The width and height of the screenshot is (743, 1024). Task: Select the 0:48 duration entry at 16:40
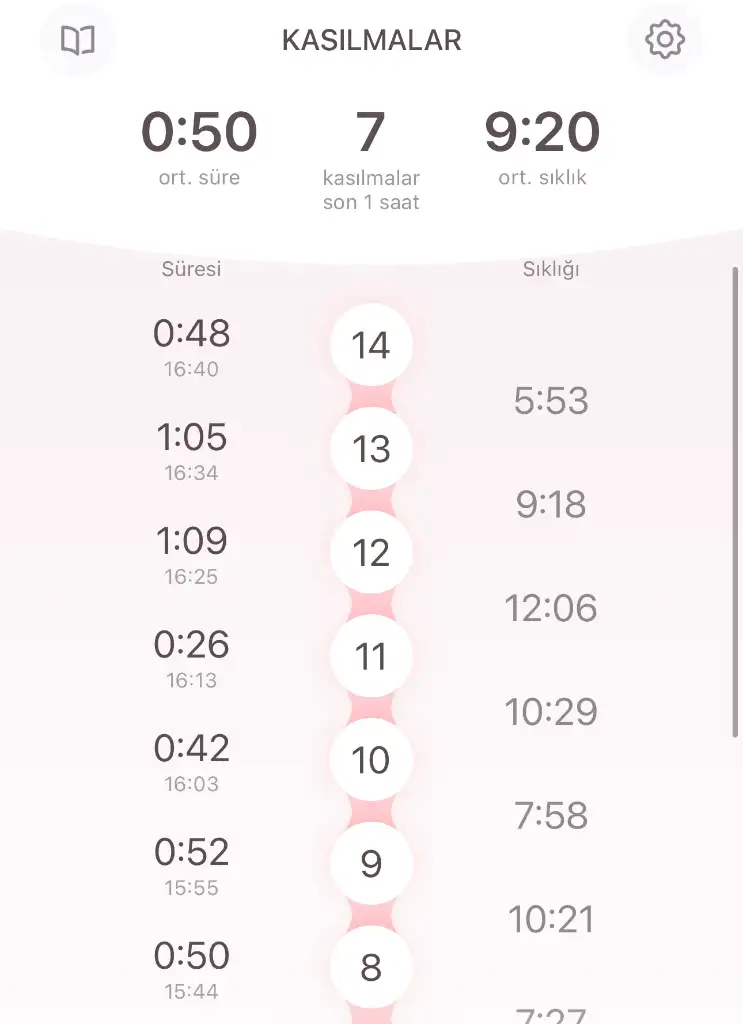coord(191,347)
